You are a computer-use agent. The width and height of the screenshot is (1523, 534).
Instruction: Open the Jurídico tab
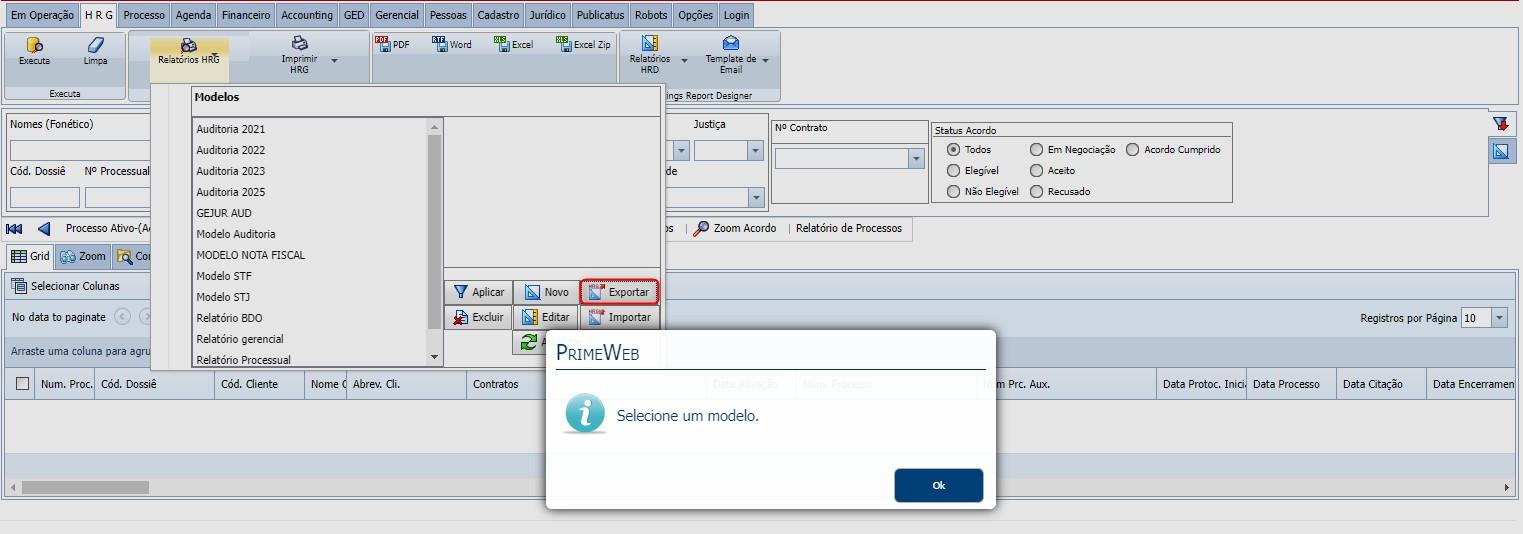[547, 15]
